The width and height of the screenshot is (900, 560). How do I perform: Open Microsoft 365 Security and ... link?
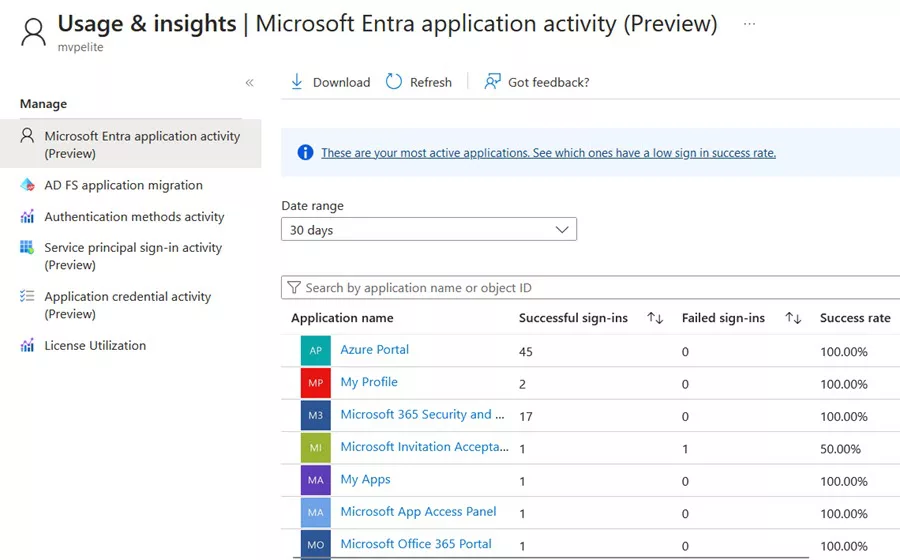click(x=422, y=414)
